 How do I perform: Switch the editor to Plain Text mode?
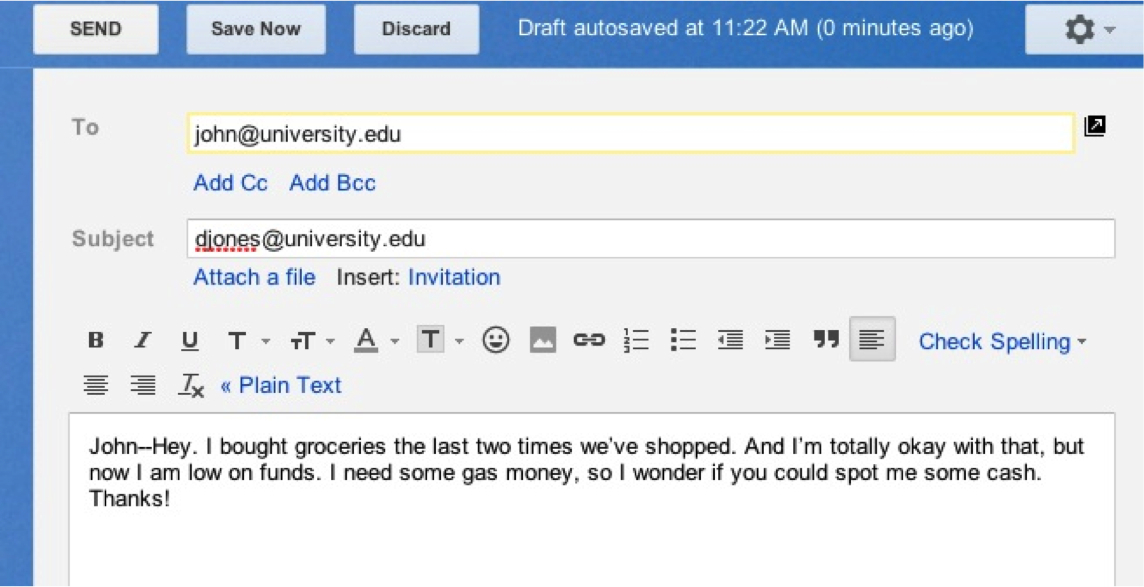tap(283, 384)
